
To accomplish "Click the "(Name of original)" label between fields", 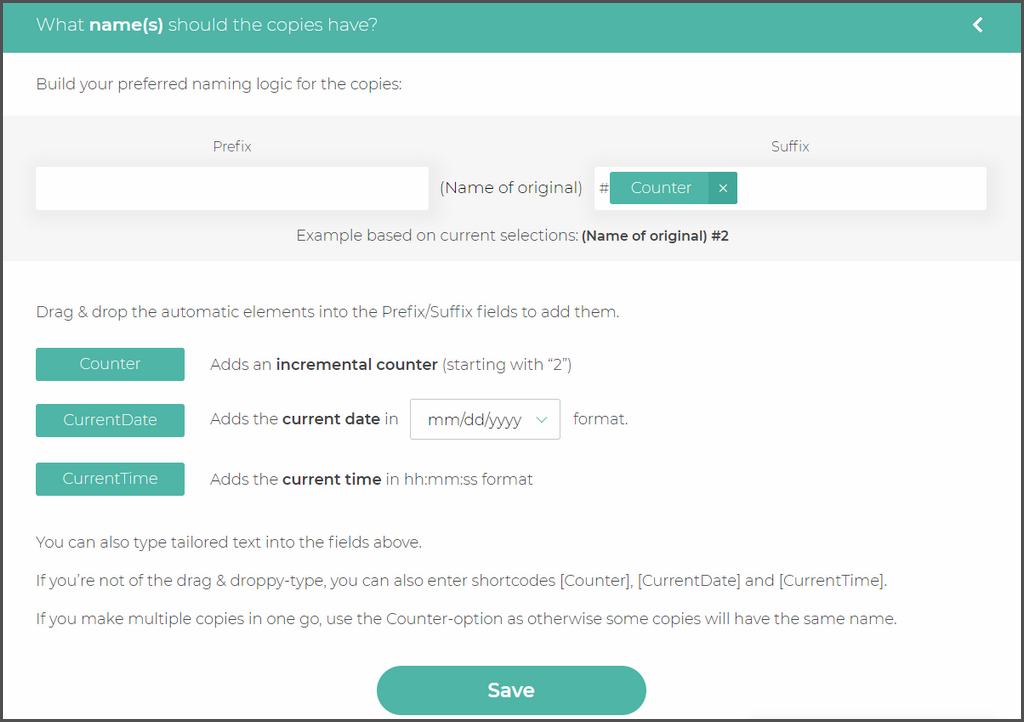I will 511,188.
